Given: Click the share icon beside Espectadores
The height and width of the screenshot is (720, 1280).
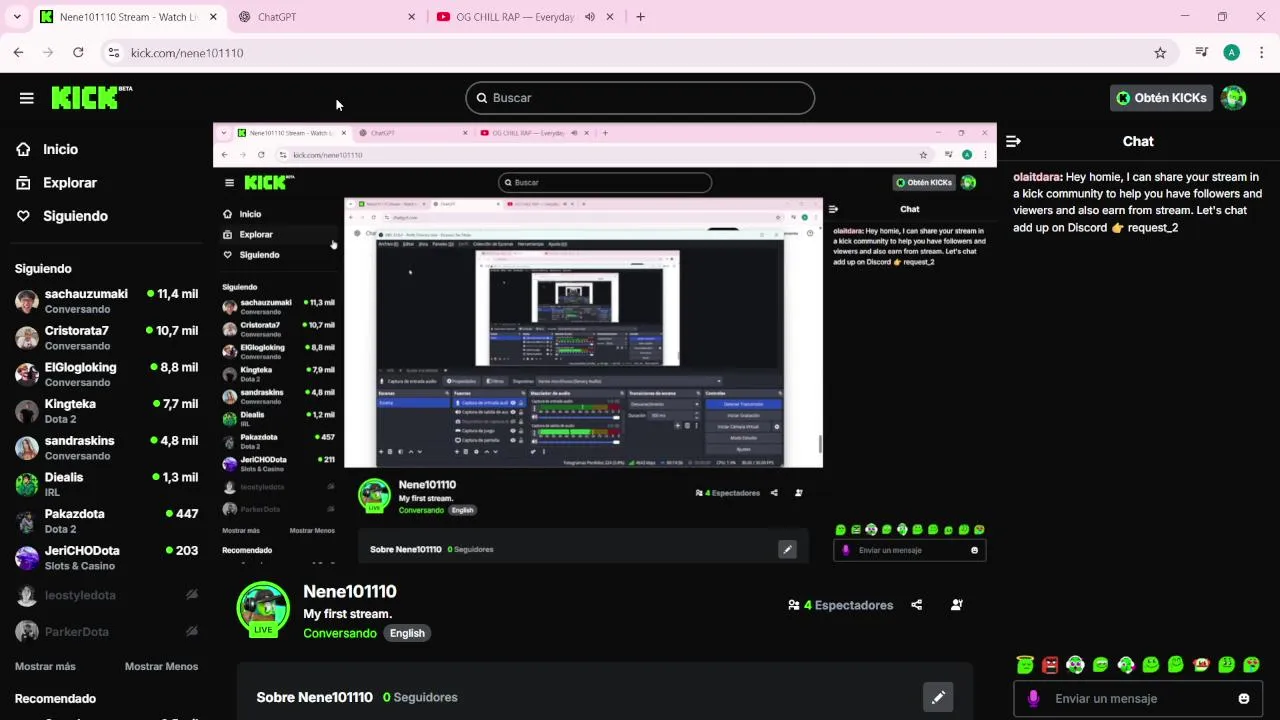Looking at the screenshot, I should tap(916, 605).
